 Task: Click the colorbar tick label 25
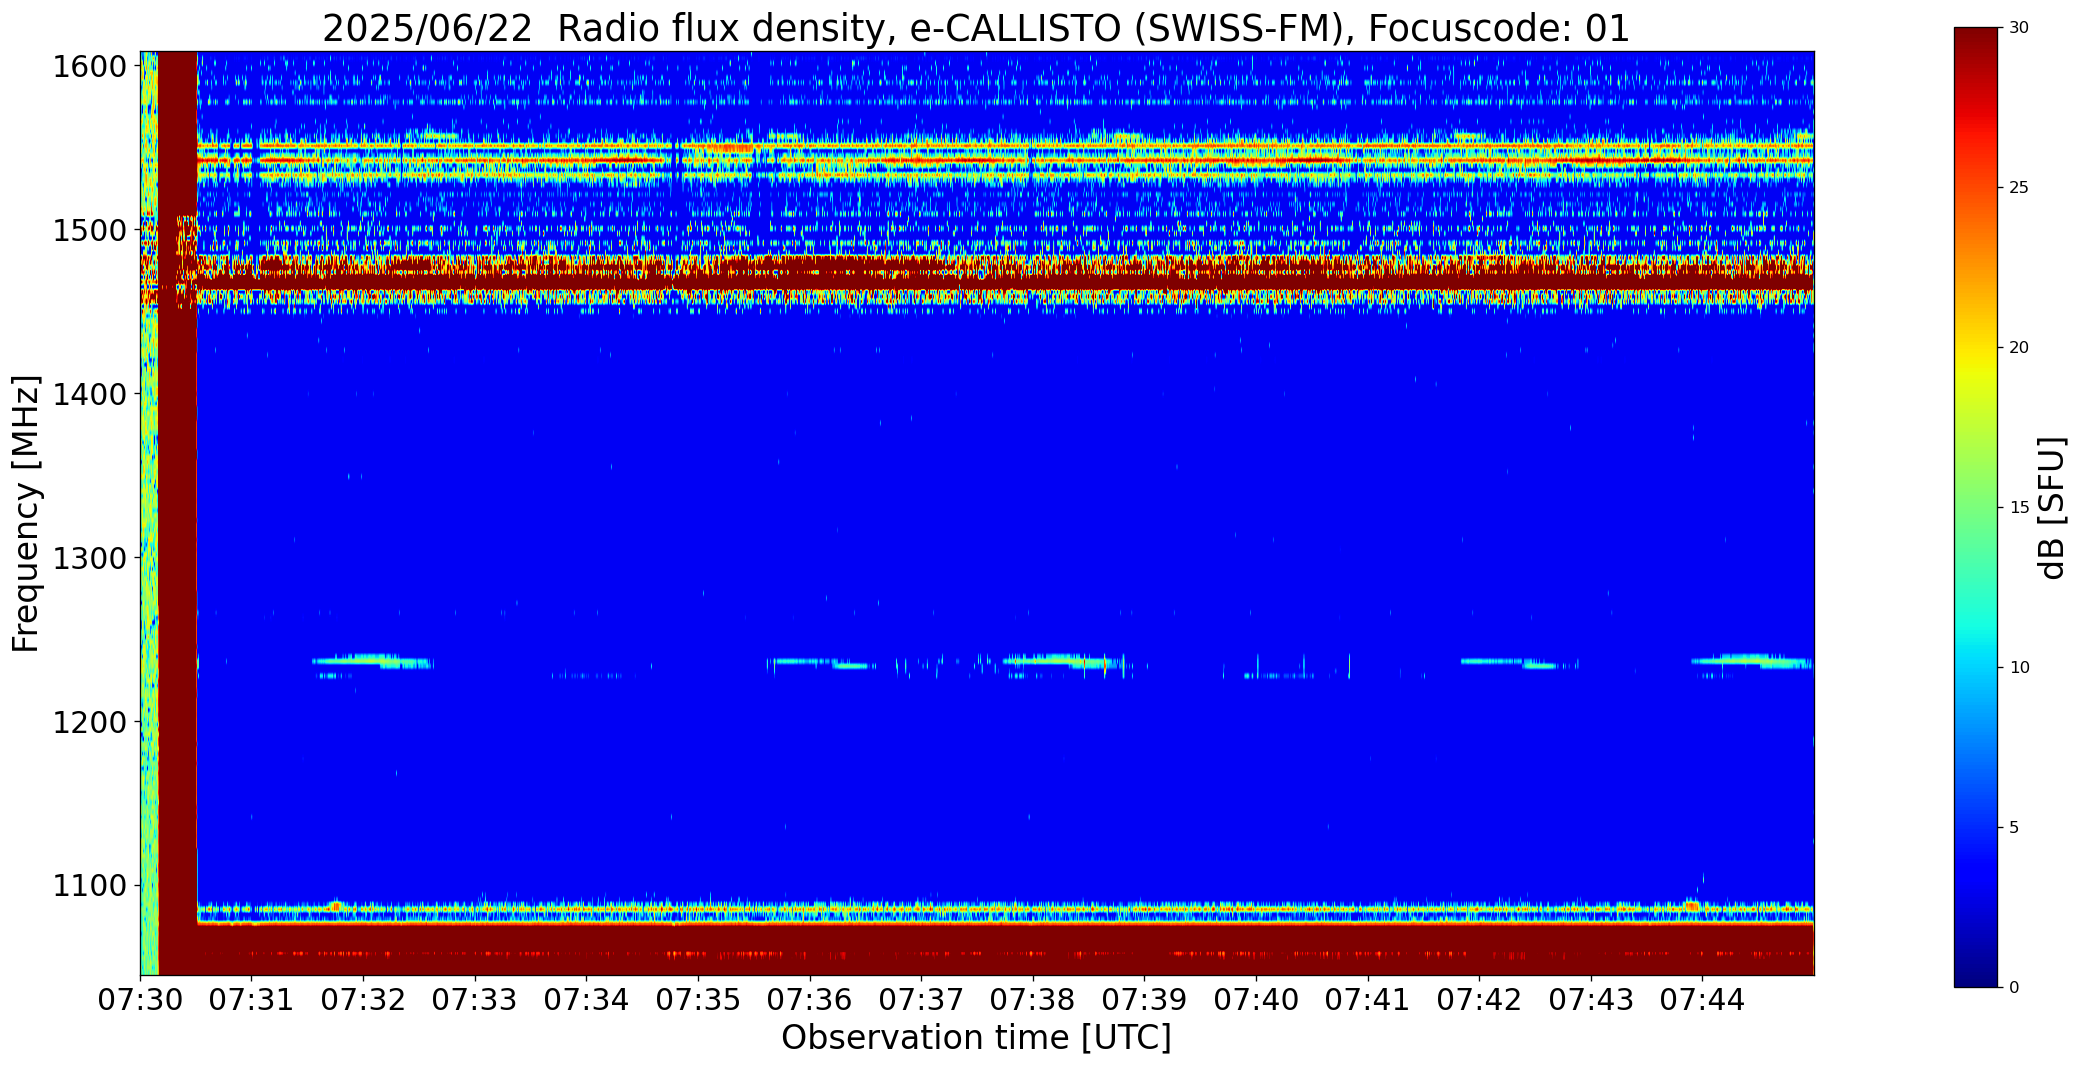pos(2019,188)
